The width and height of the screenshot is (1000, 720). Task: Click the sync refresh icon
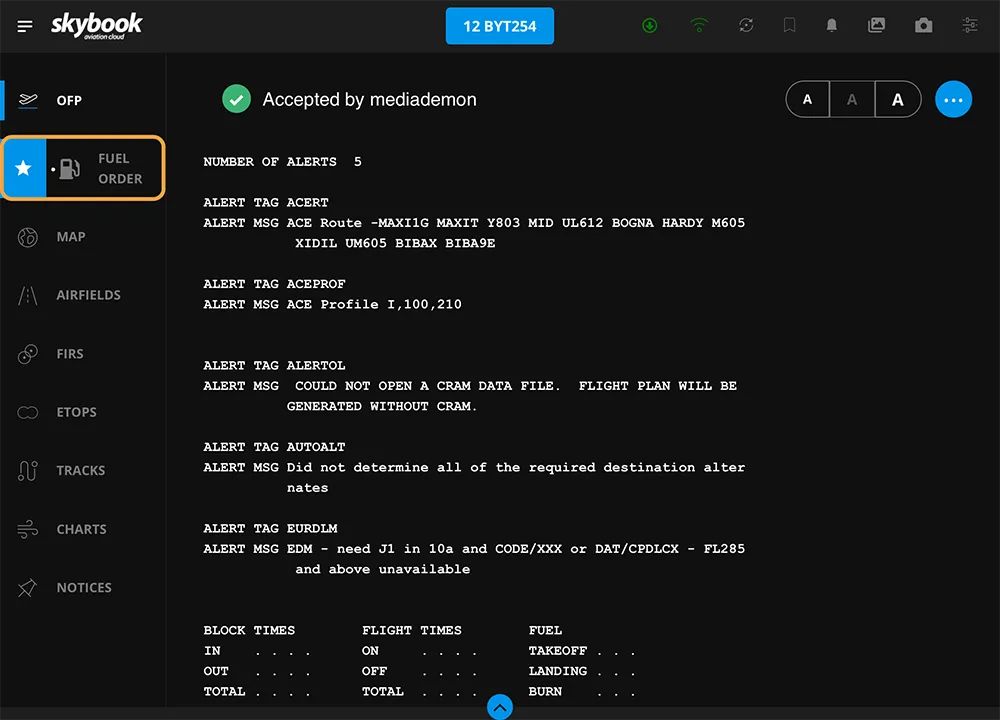click(746, 26)
